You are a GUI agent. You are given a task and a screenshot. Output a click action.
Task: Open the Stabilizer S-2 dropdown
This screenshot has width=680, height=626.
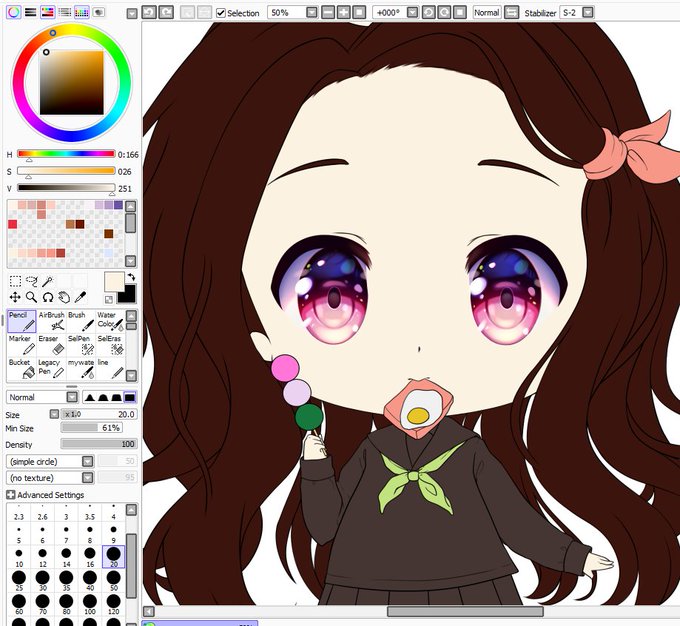click(588, 13)
